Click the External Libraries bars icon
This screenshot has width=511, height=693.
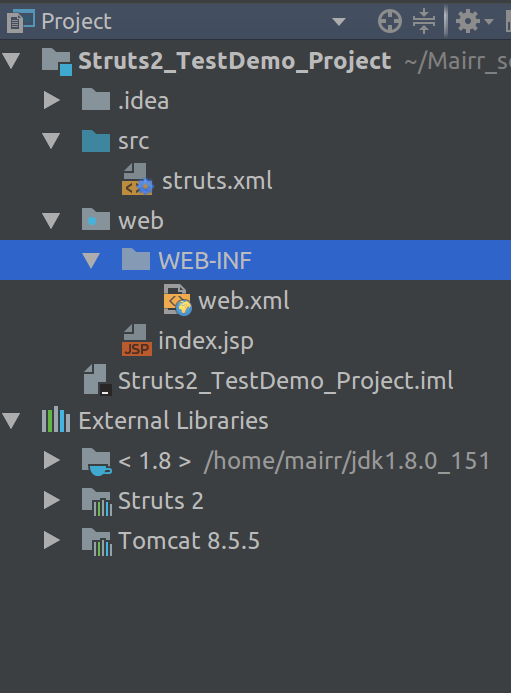coord(56,420)
